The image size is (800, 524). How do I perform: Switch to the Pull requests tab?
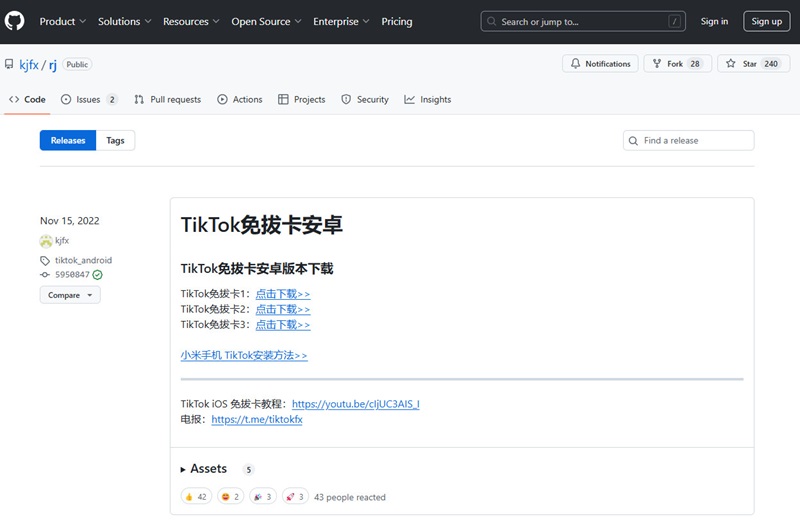click(167, 99)
